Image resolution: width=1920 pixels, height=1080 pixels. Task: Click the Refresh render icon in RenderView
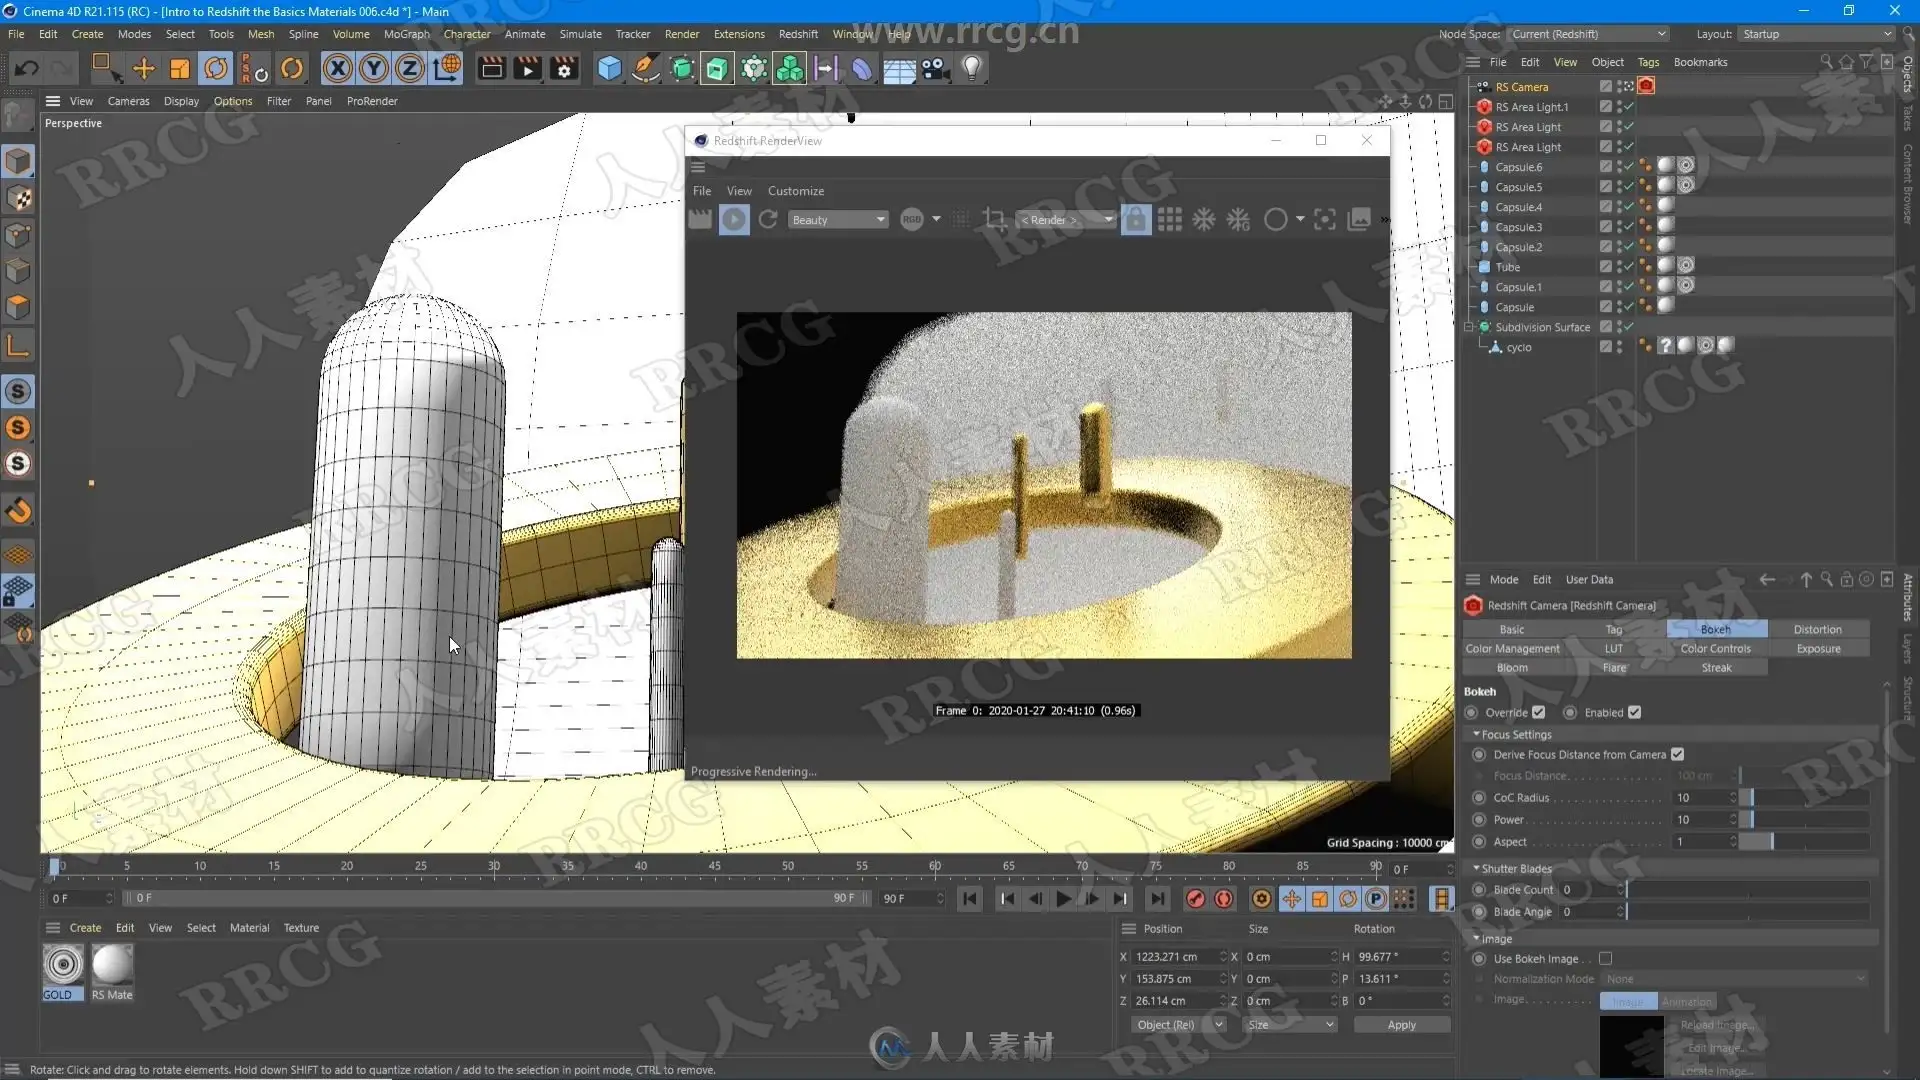click(768, 219)
